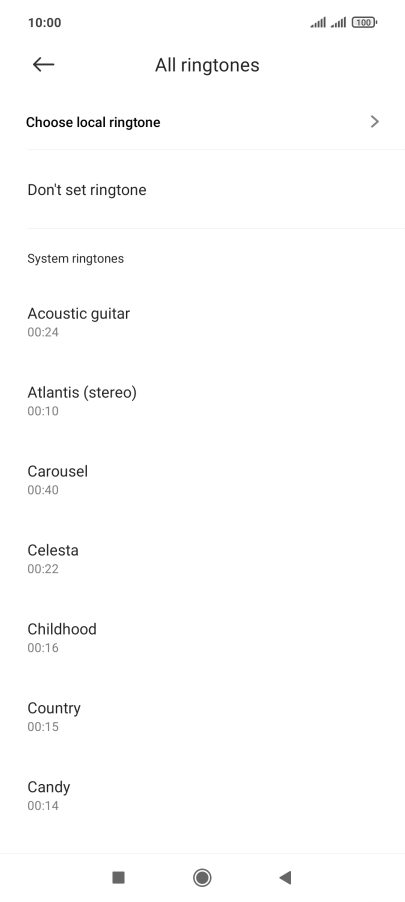Tap the first signal strength icon
The image size is (405, 902).
tap(318, 22)
